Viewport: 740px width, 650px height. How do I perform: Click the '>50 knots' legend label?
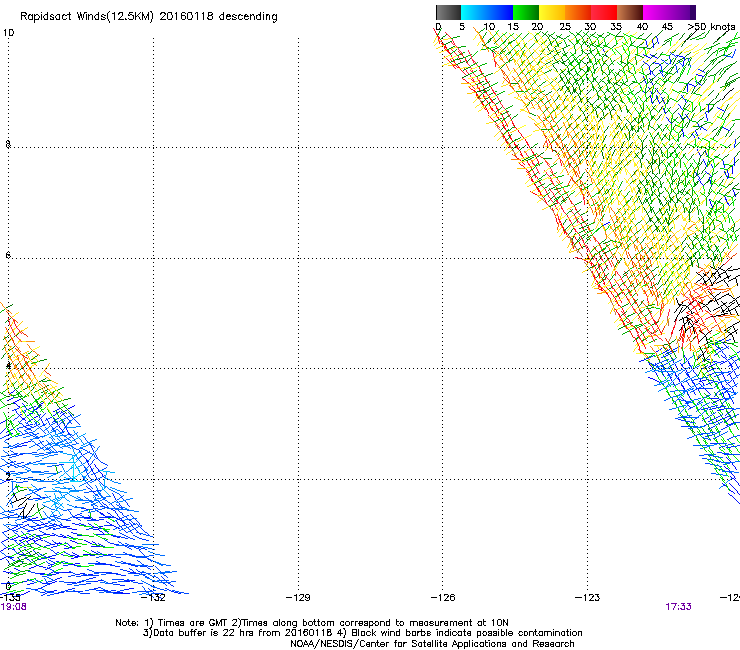(711, 26)
